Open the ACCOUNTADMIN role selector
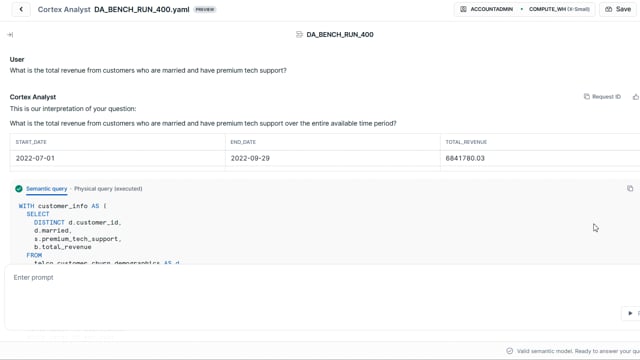This screenshot has height=360, width=640. pos(487,9)
